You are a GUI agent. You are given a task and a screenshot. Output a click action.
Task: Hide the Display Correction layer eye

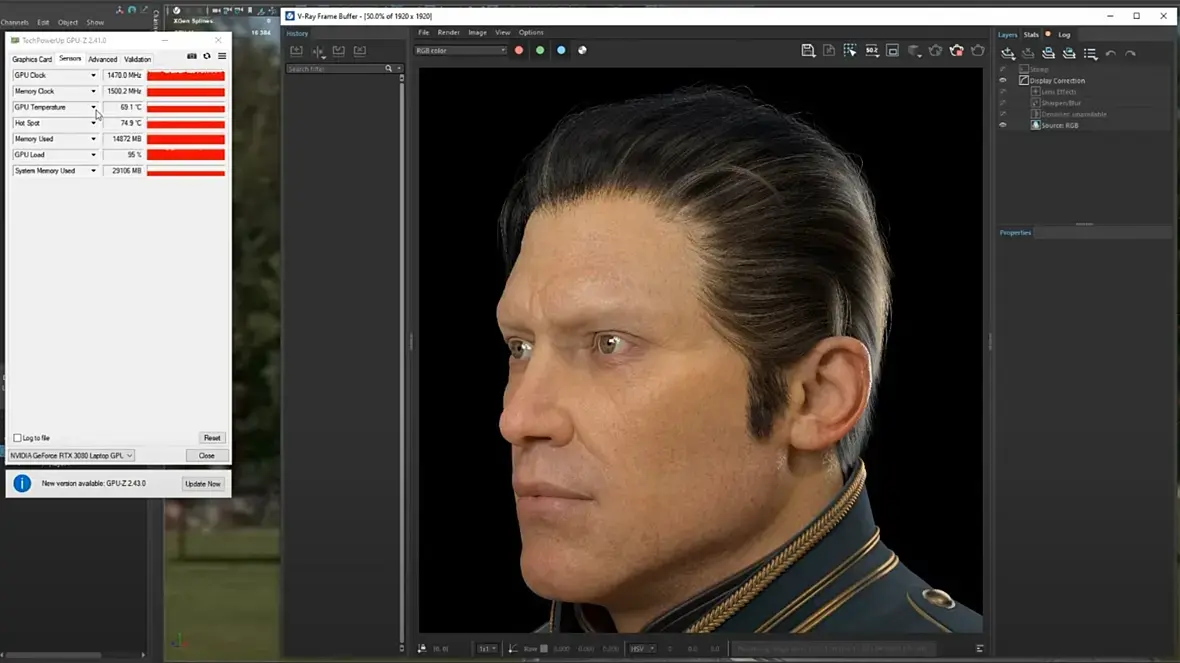[x=1003, y=81]
